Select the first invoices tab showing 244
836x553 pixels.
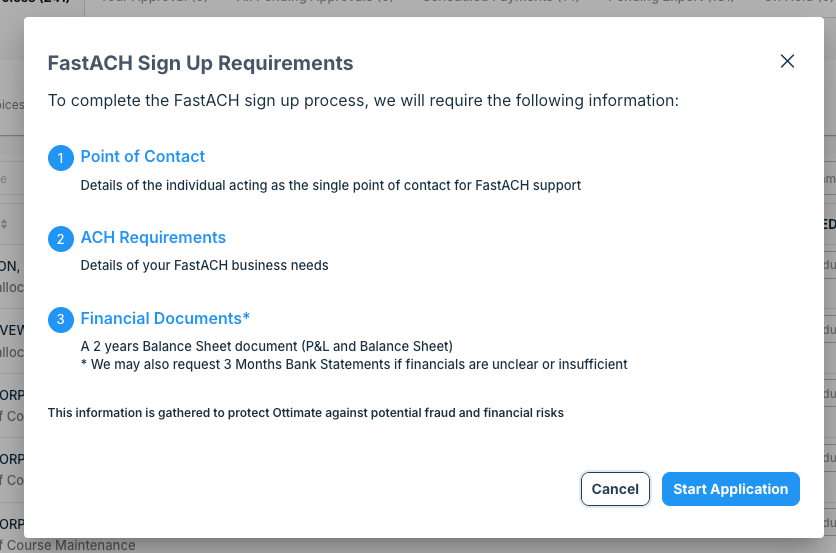[x=35, y=3]
